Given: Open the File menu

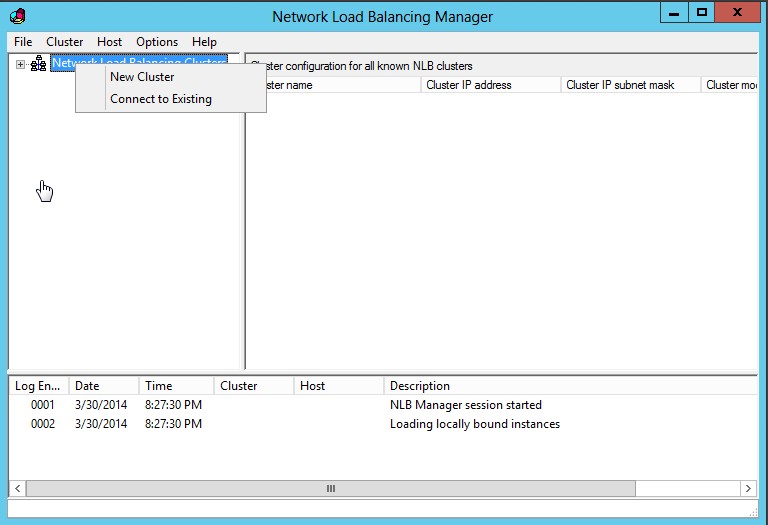Looking at the screenshot, I should click(23, 42).
